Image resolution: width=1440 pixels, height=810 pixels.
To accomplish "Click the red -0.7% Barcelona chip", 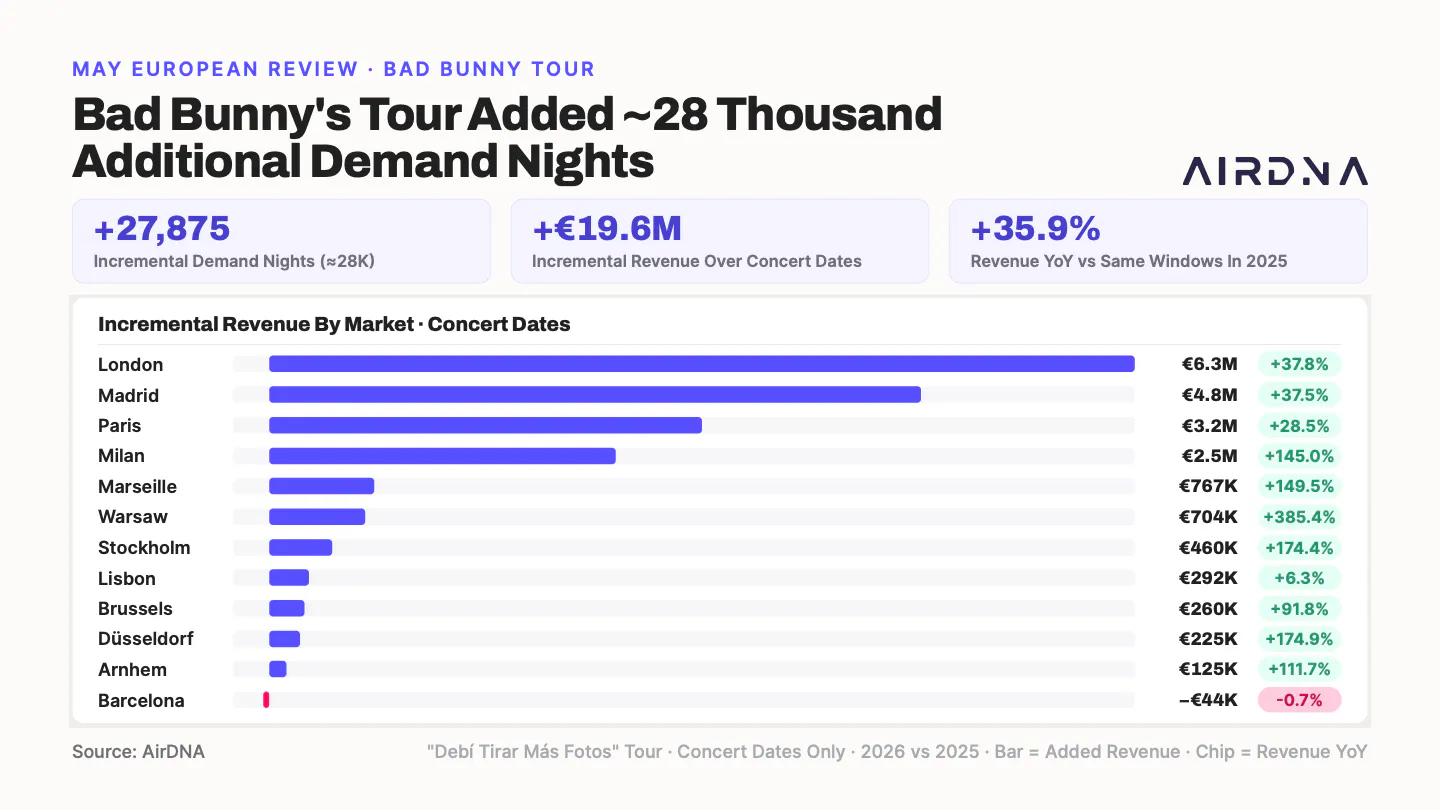I will [x=1299, y=700].
